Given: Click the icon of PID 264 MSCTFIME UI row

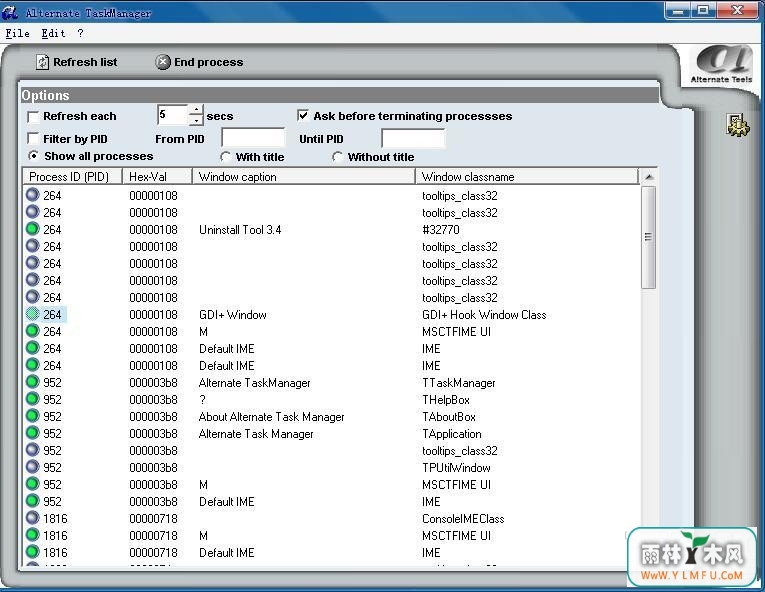Looking at the screenshot, I should pyautogui.click(x=33, y=331).
